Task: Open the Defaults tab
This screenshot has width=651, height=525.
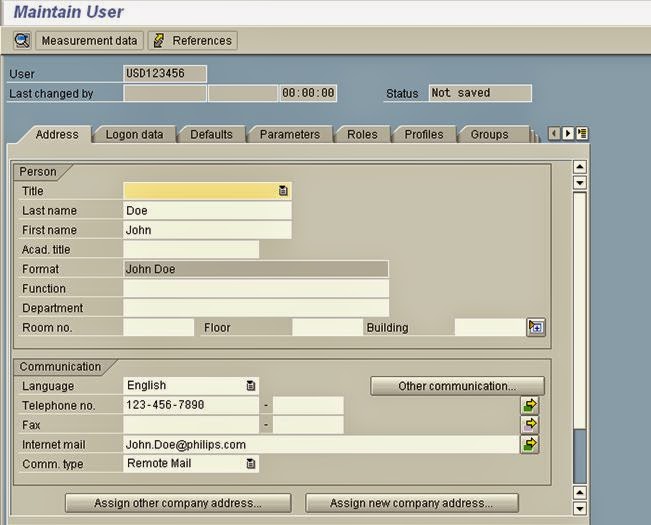Action: point(211,134)
